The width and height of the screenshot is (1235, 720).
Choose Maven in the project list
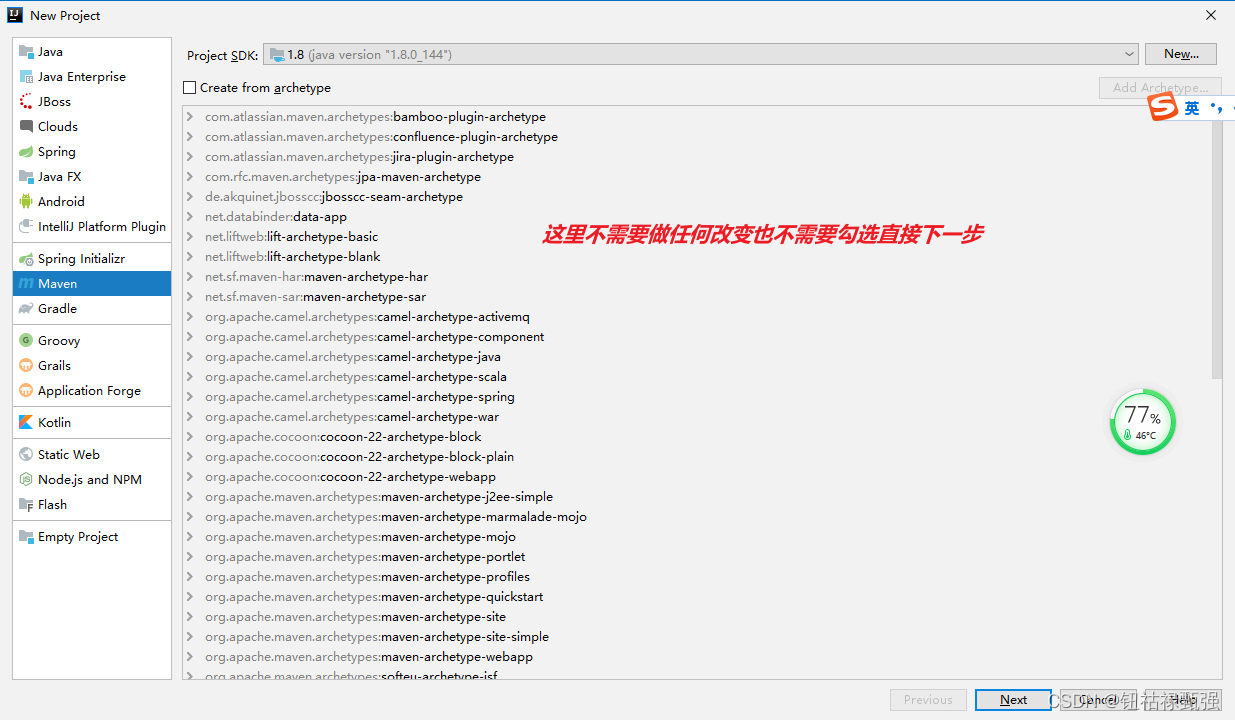pyautogui.click(x=92, y=284)
